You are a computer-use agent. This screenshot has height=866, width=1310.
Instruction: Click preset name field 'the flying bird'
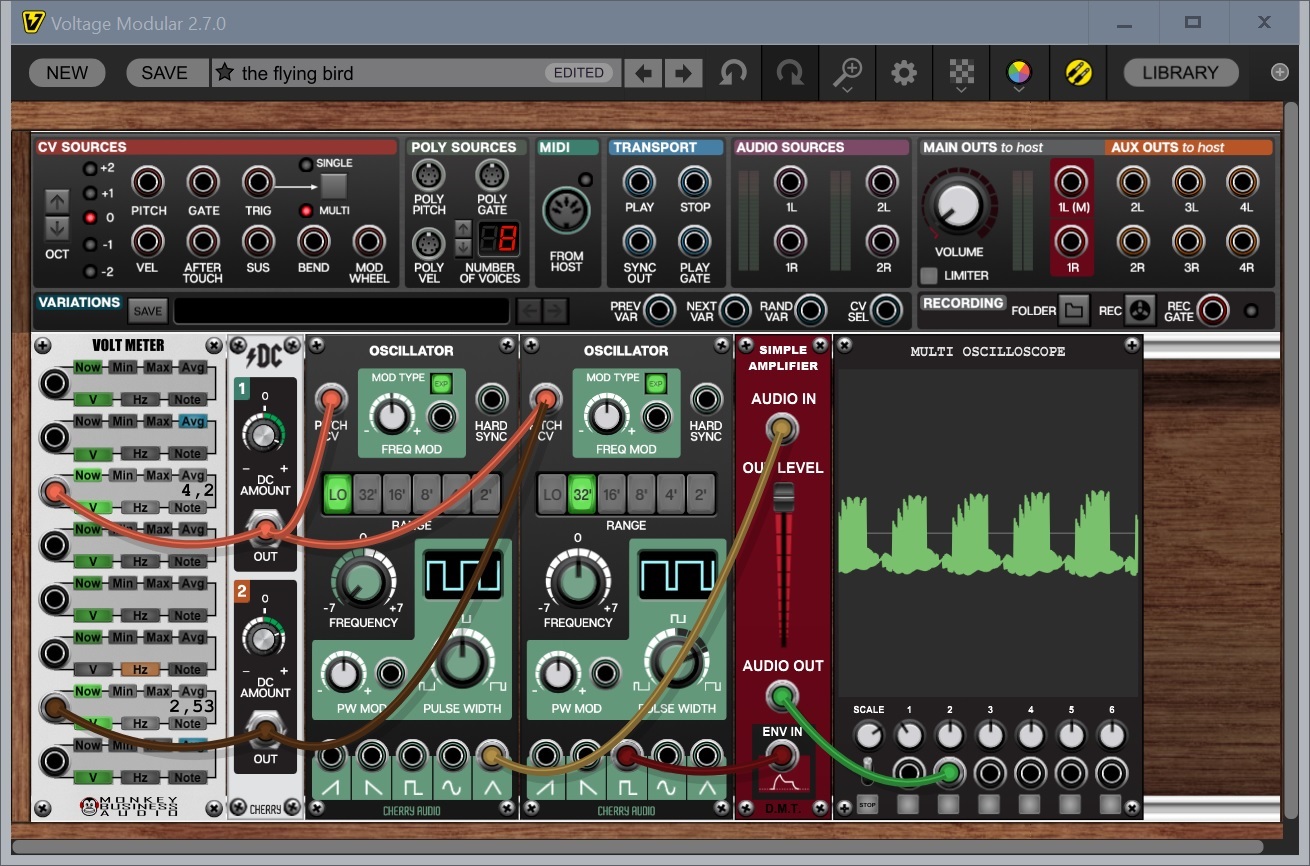[297, 73]
